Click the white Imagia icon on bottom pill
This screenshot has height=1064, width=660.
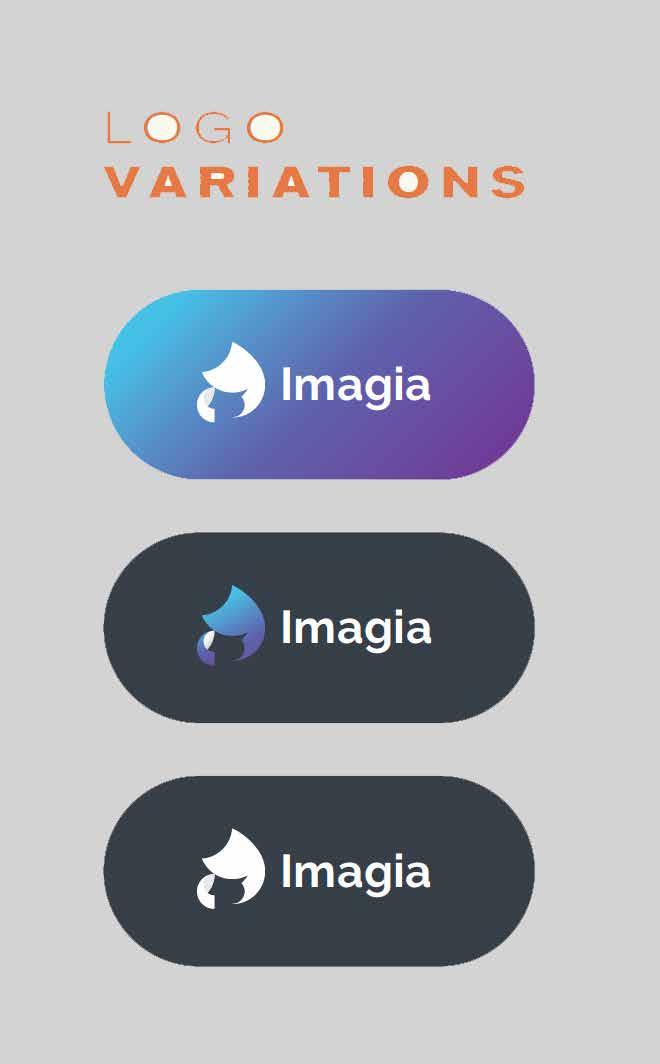(231, 869)
